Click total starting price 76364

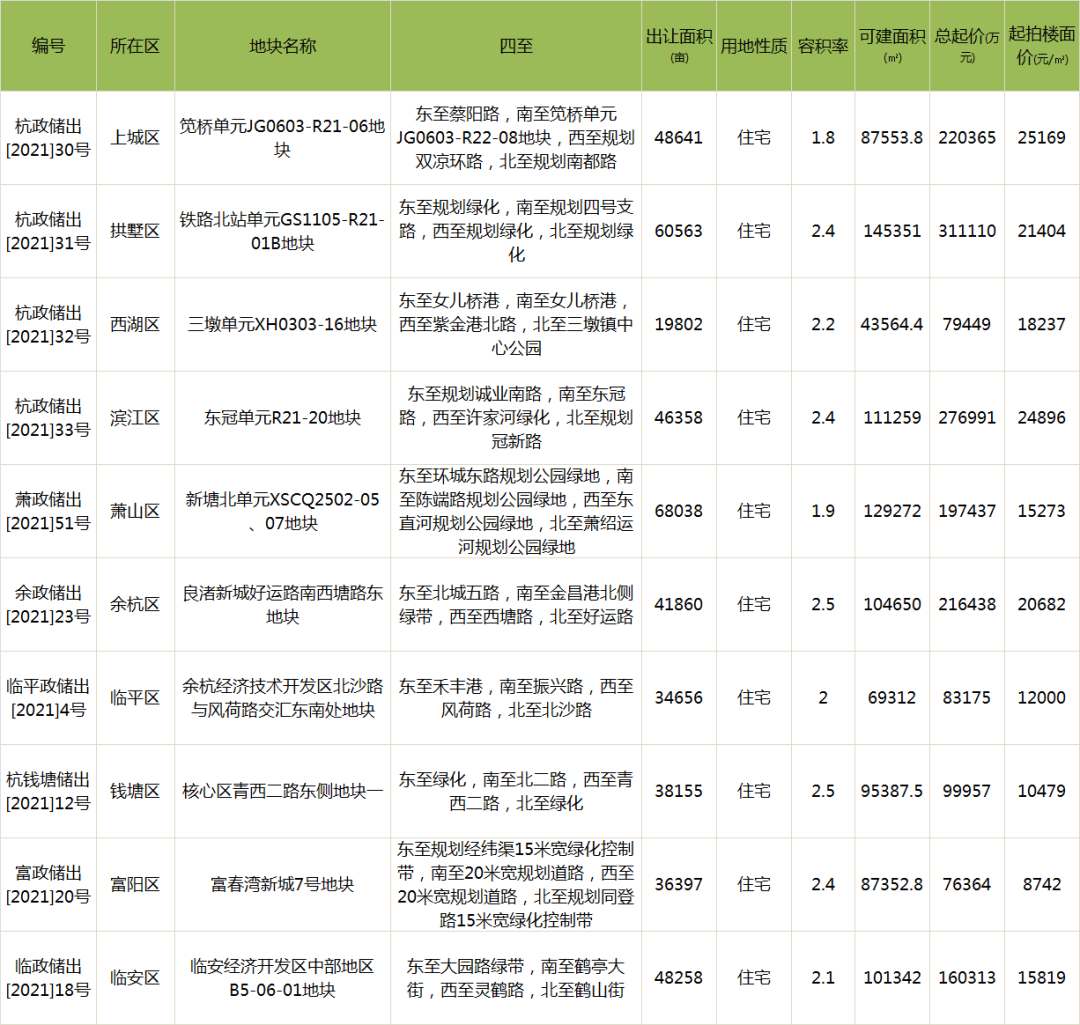pos(967,884)
